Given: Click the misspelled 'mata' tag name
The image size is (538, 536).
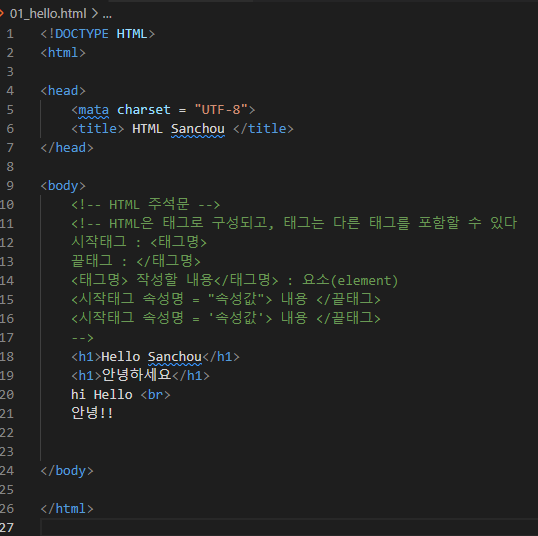Looking at the screenshot, I should pyautogui.click(x=94, y=110).
